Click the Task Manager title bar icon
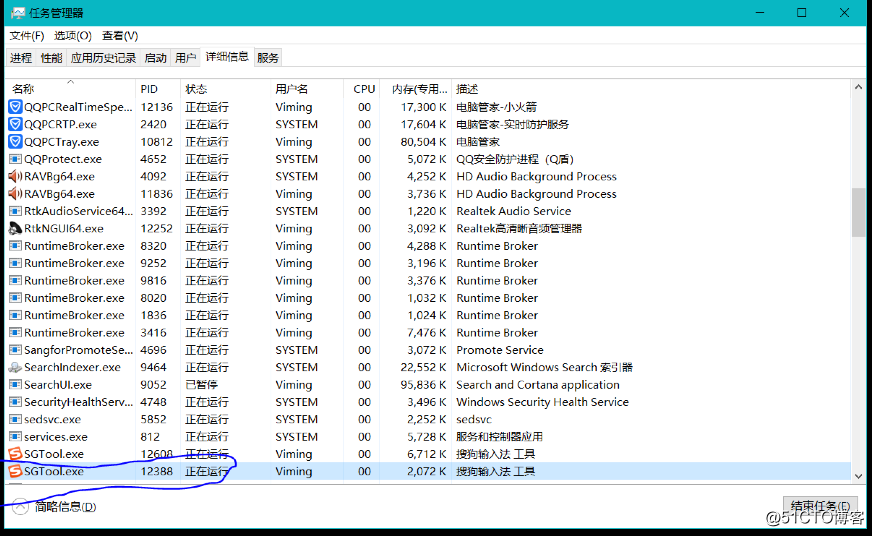874x536 pixels. click(x=18, y=13)
